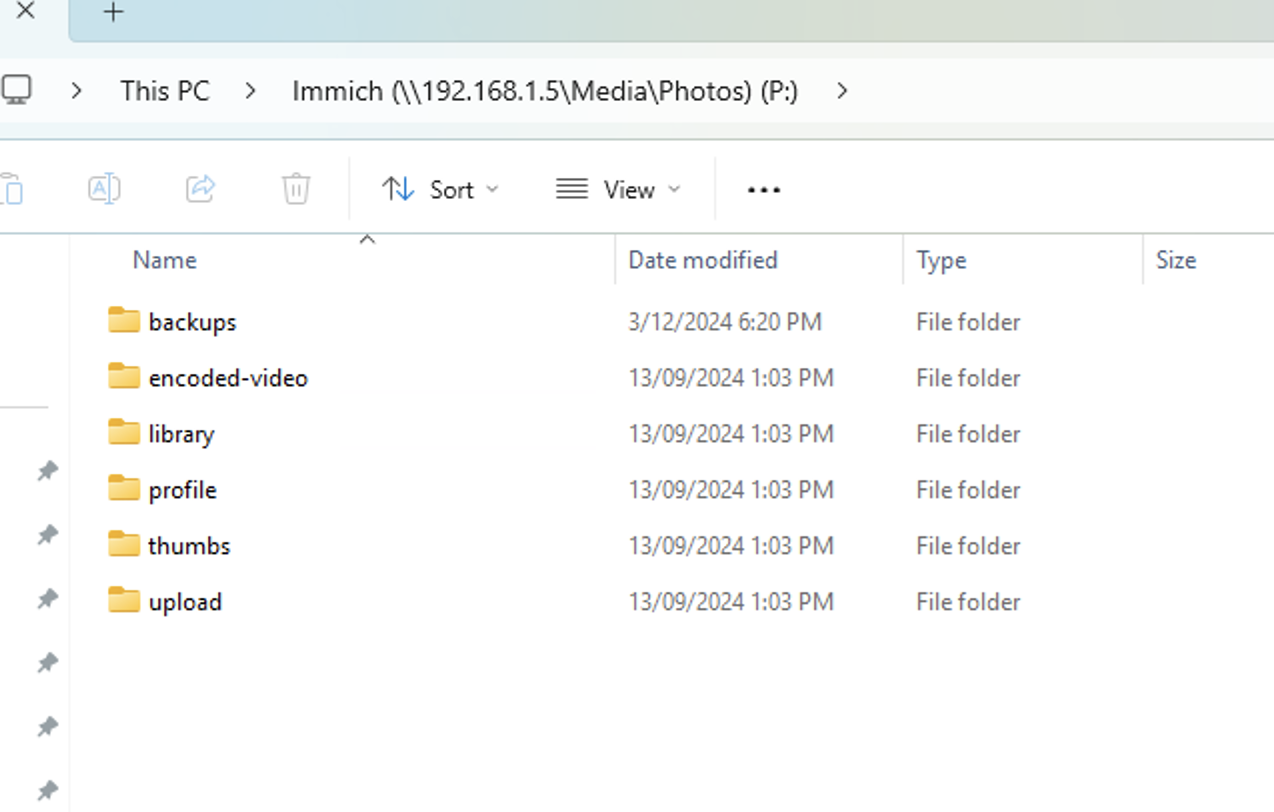Viewport: 1274px width, 812px height.
Task: Click date modified of encoded-video row
Action: pyautogui.click(x=731, y=378)
